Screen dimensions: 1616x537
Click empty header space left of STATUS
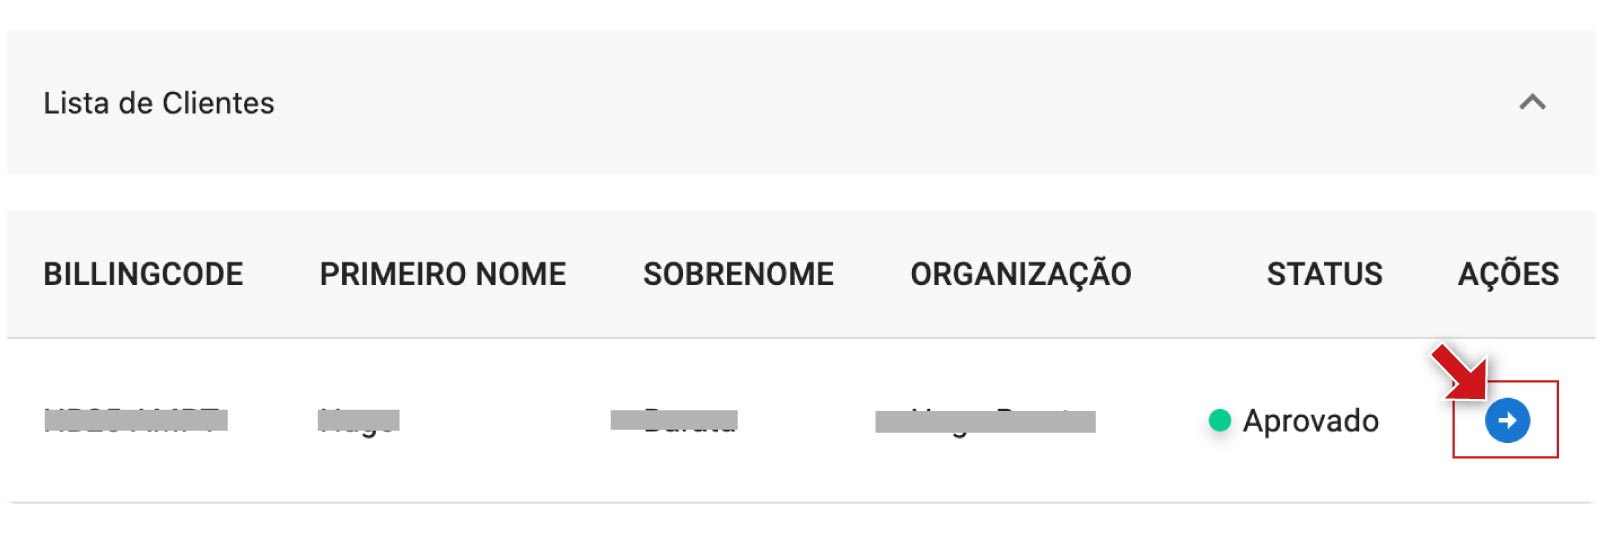[1198, 274]
